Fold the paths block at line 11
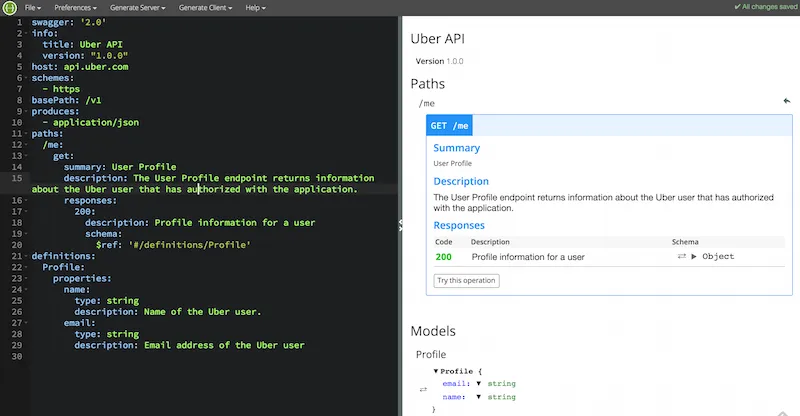Screen dimensions: 800x416 point(26,133)
